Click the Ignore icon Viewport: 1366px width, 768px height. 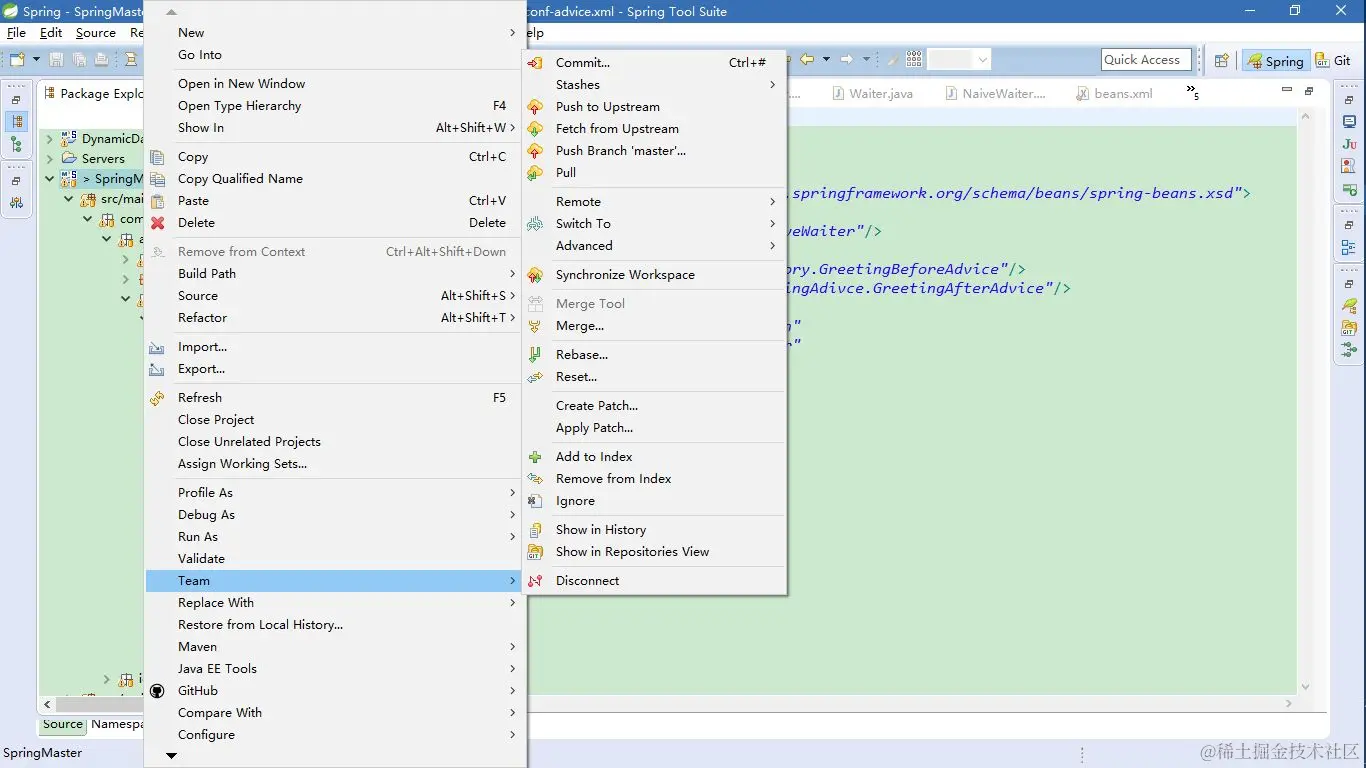tap(535, 501)
